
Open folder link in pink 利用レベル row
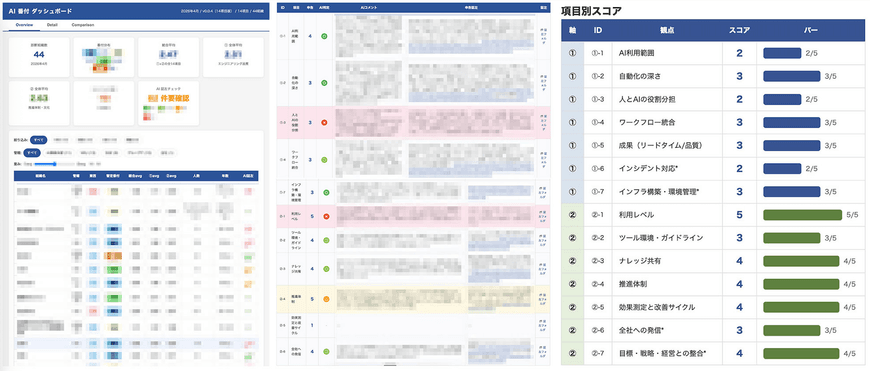click(x=542, y=216)
